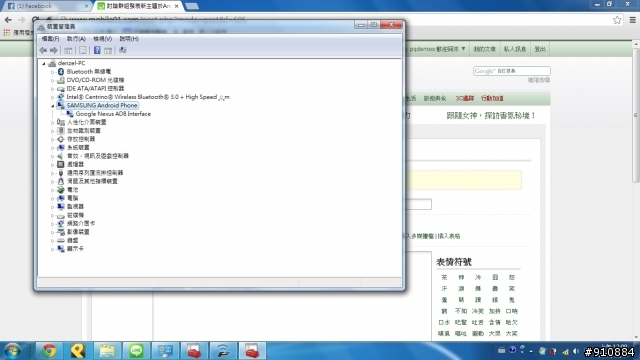The height and width of the screenshot is (360, 640).
Task: Open the wireless connection app on taskbar
Action: [x=223, y=351]
